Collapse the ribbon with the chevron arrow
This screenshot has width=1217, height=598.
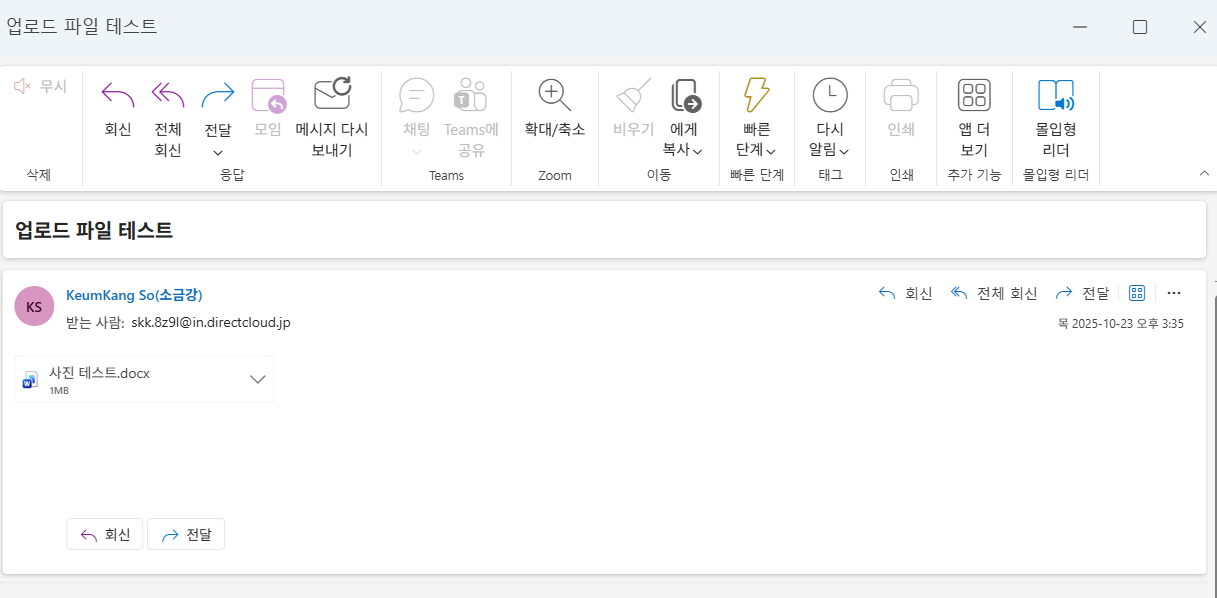point(1204,174)
